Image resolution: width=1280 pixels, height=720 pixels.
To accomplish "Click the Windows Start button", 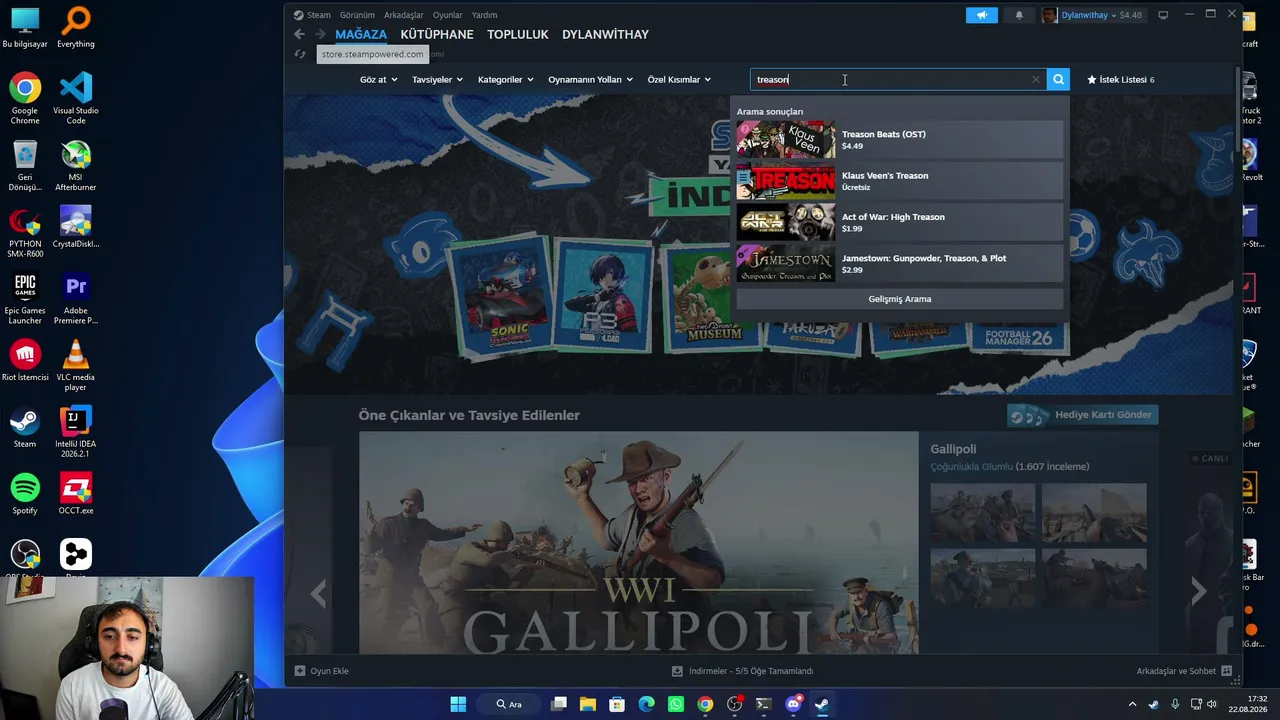I will coord(458,704).
